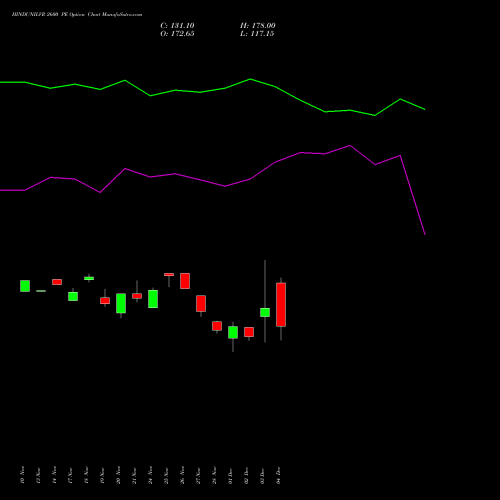
Task: Click the red 26 Nov candle
Action: click(185, 281)
